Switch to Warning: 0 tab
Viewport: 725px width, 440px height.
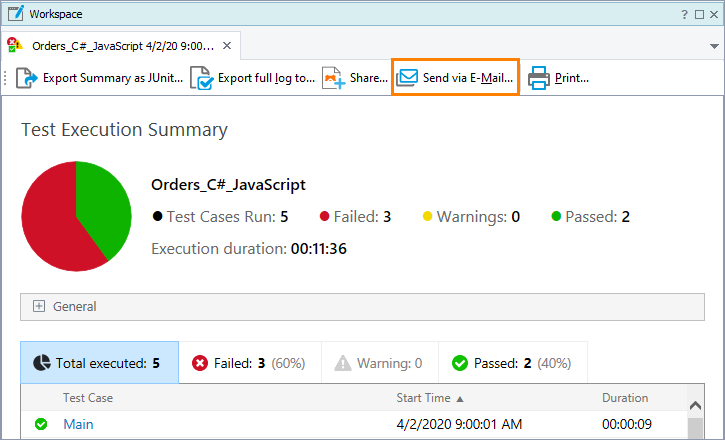pos(380,363)
